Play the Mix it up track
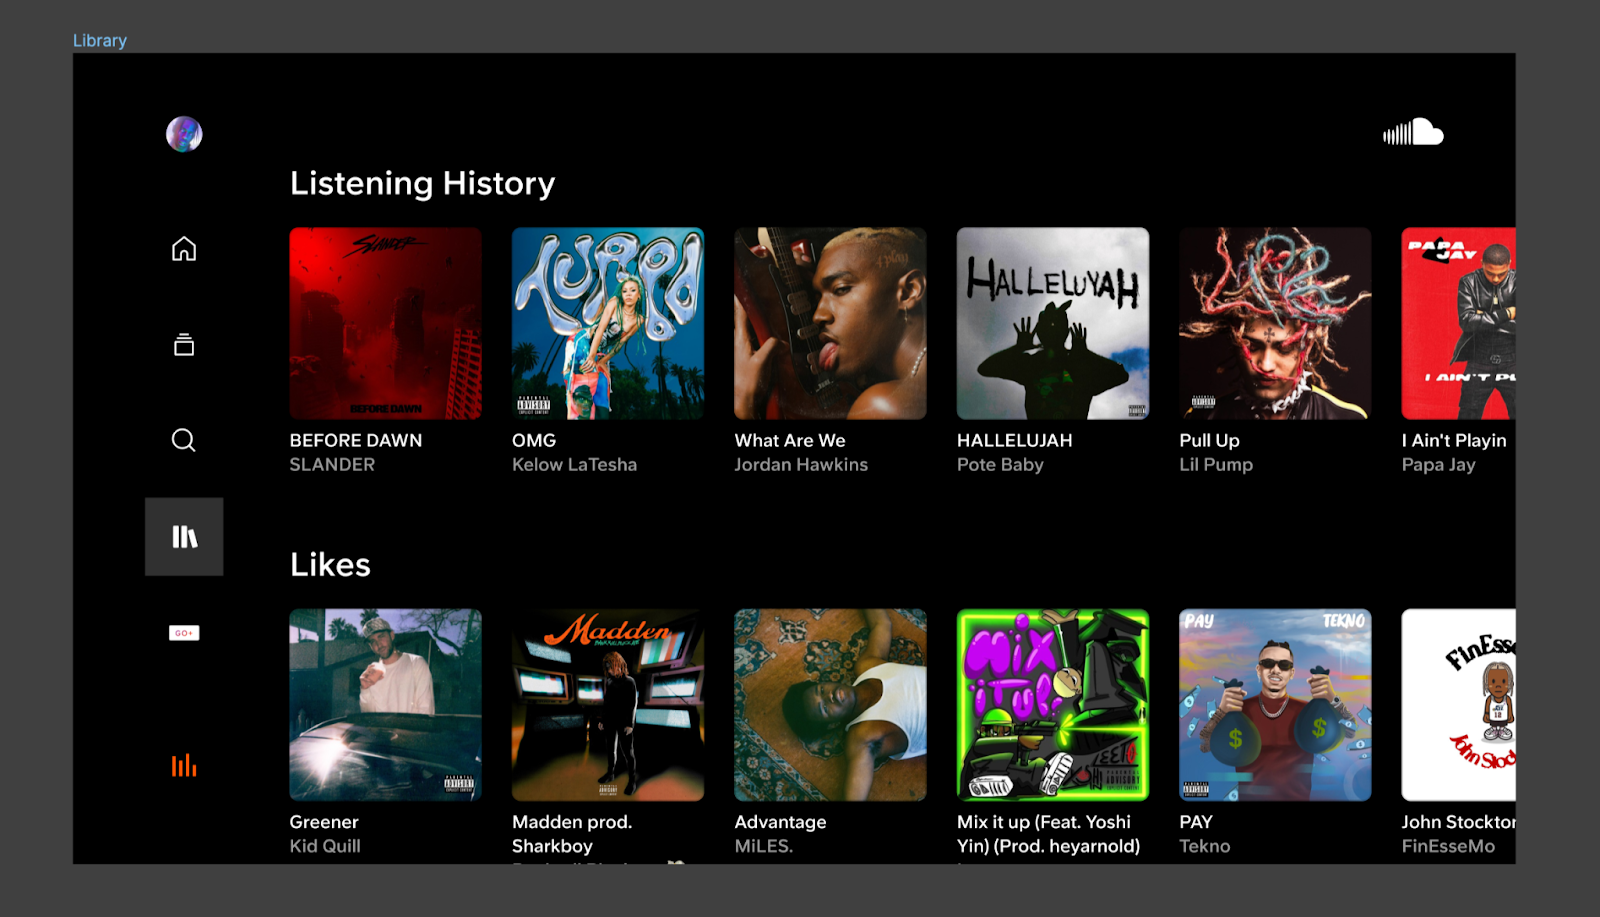1600x917 pixels. point(1053,705)
